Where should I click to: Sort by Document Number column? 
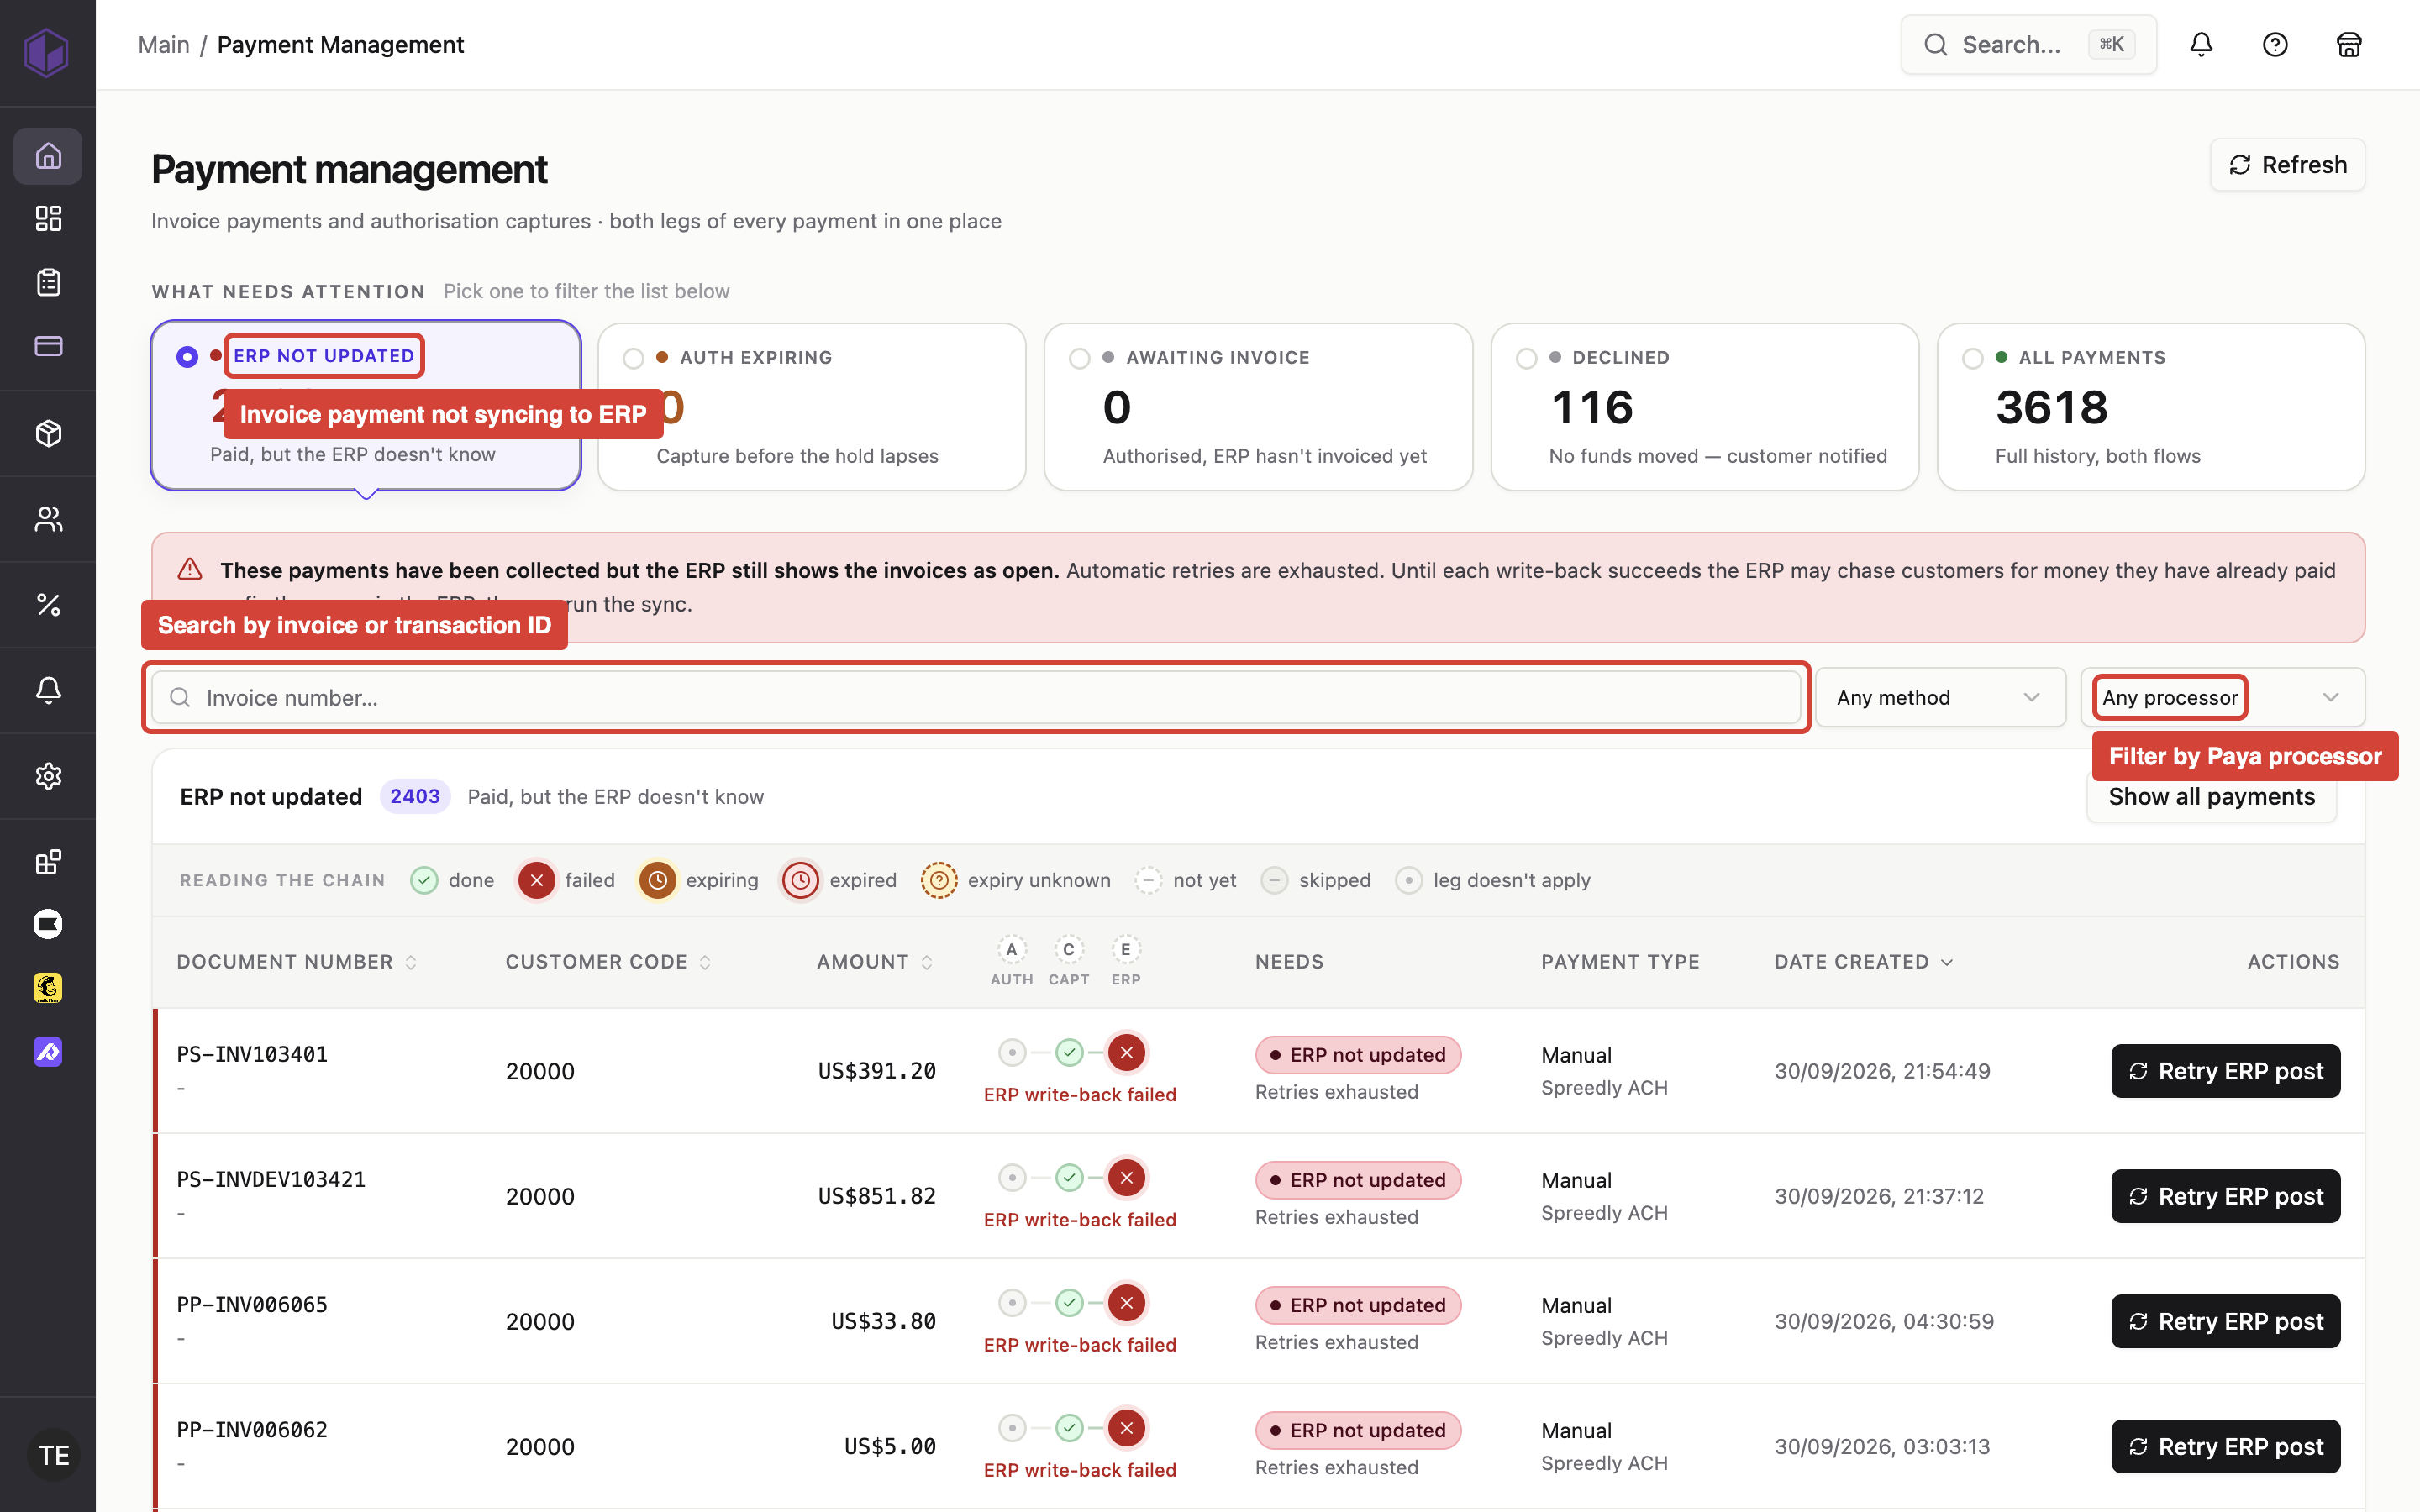click(x=297, y=962)
